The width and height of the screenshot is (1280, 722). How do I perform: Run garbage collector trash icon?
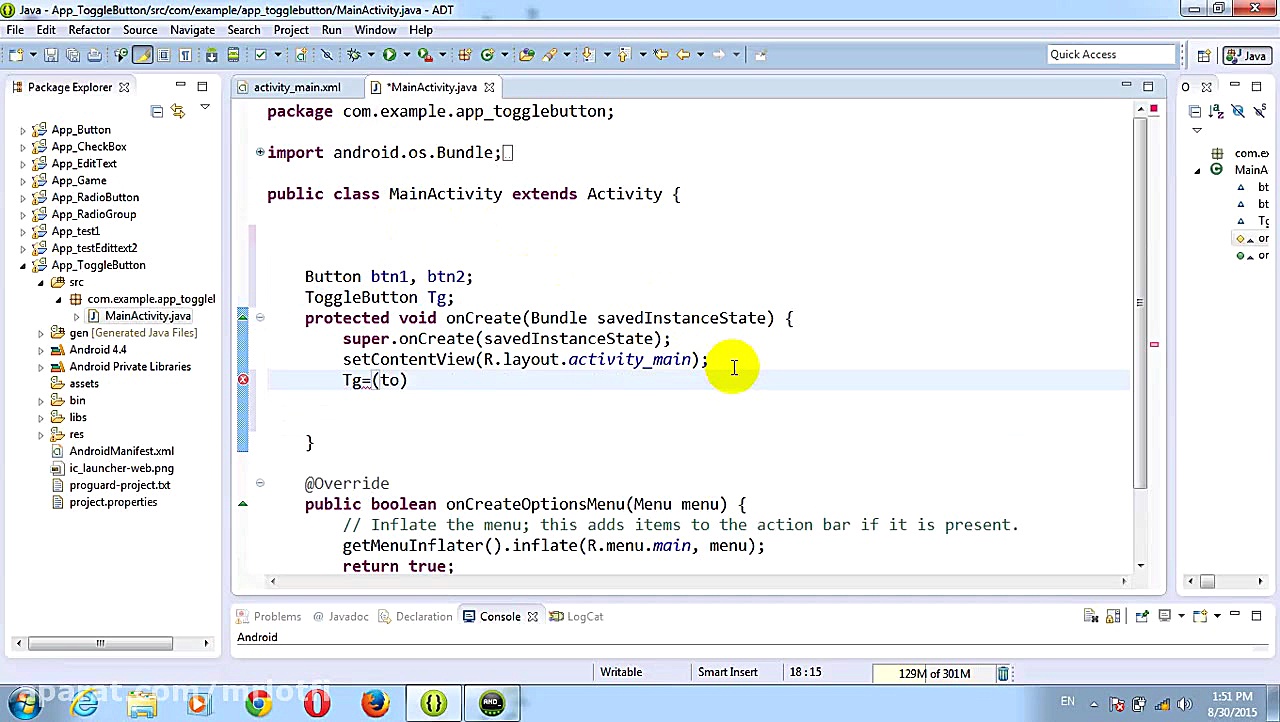tap(1003, 673)
